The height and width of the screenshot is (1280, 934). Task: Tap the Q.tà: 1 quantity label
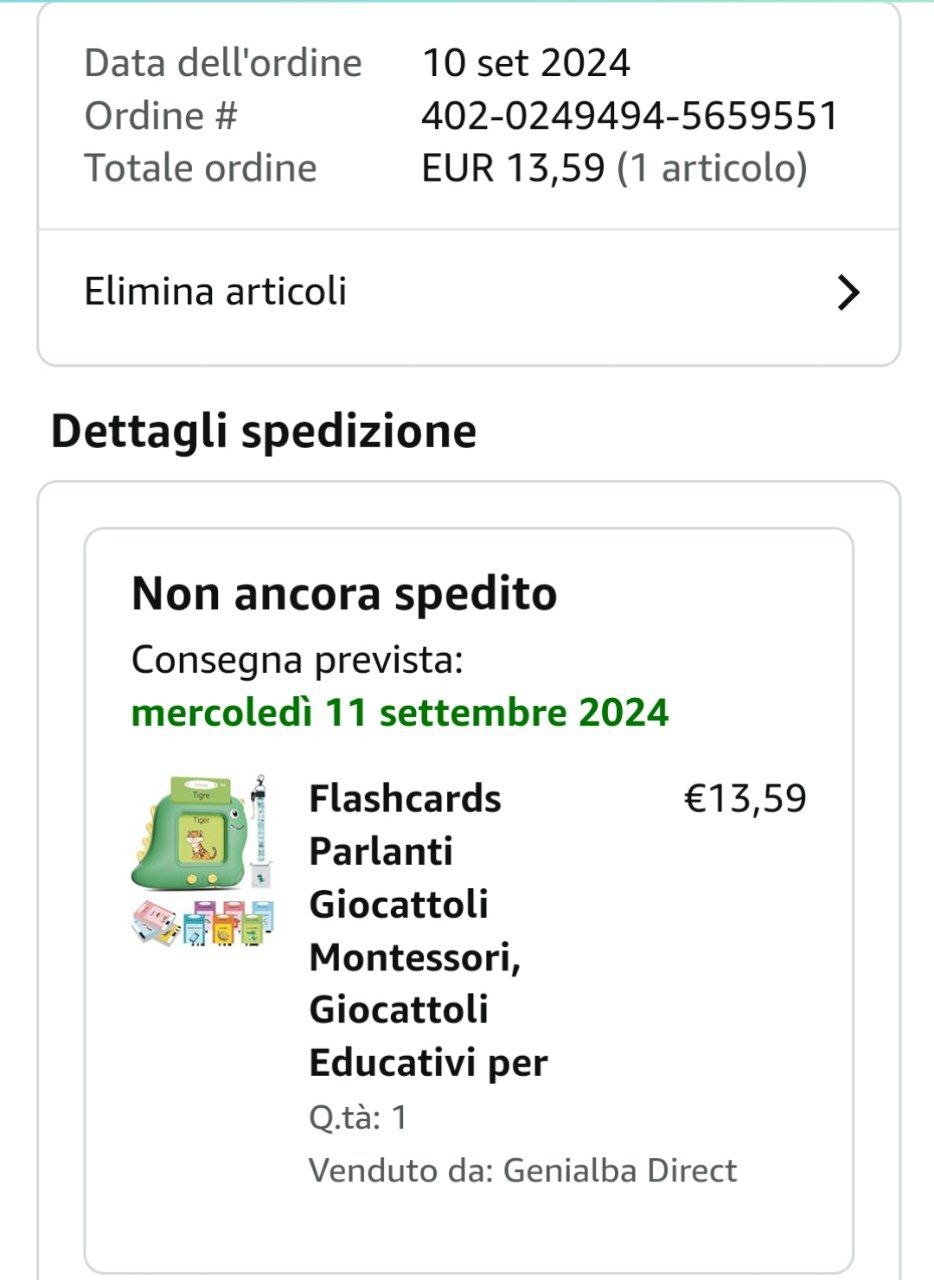click(358, 1118)
